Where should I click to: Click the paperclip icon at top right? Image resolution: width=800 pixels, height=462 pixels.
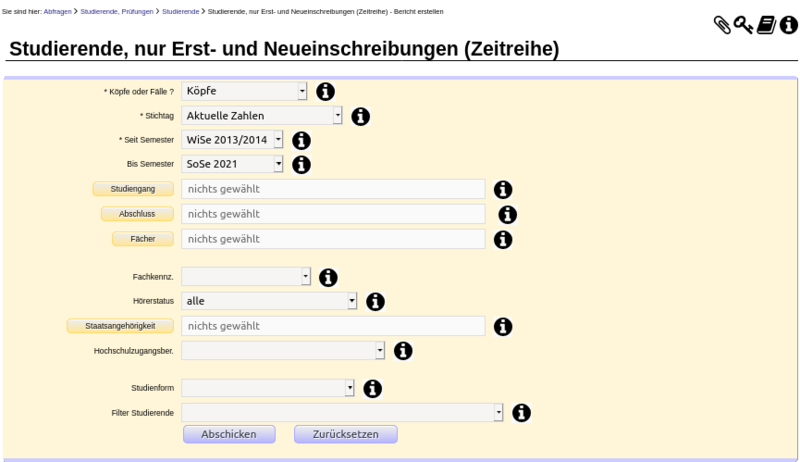[722, 25]
